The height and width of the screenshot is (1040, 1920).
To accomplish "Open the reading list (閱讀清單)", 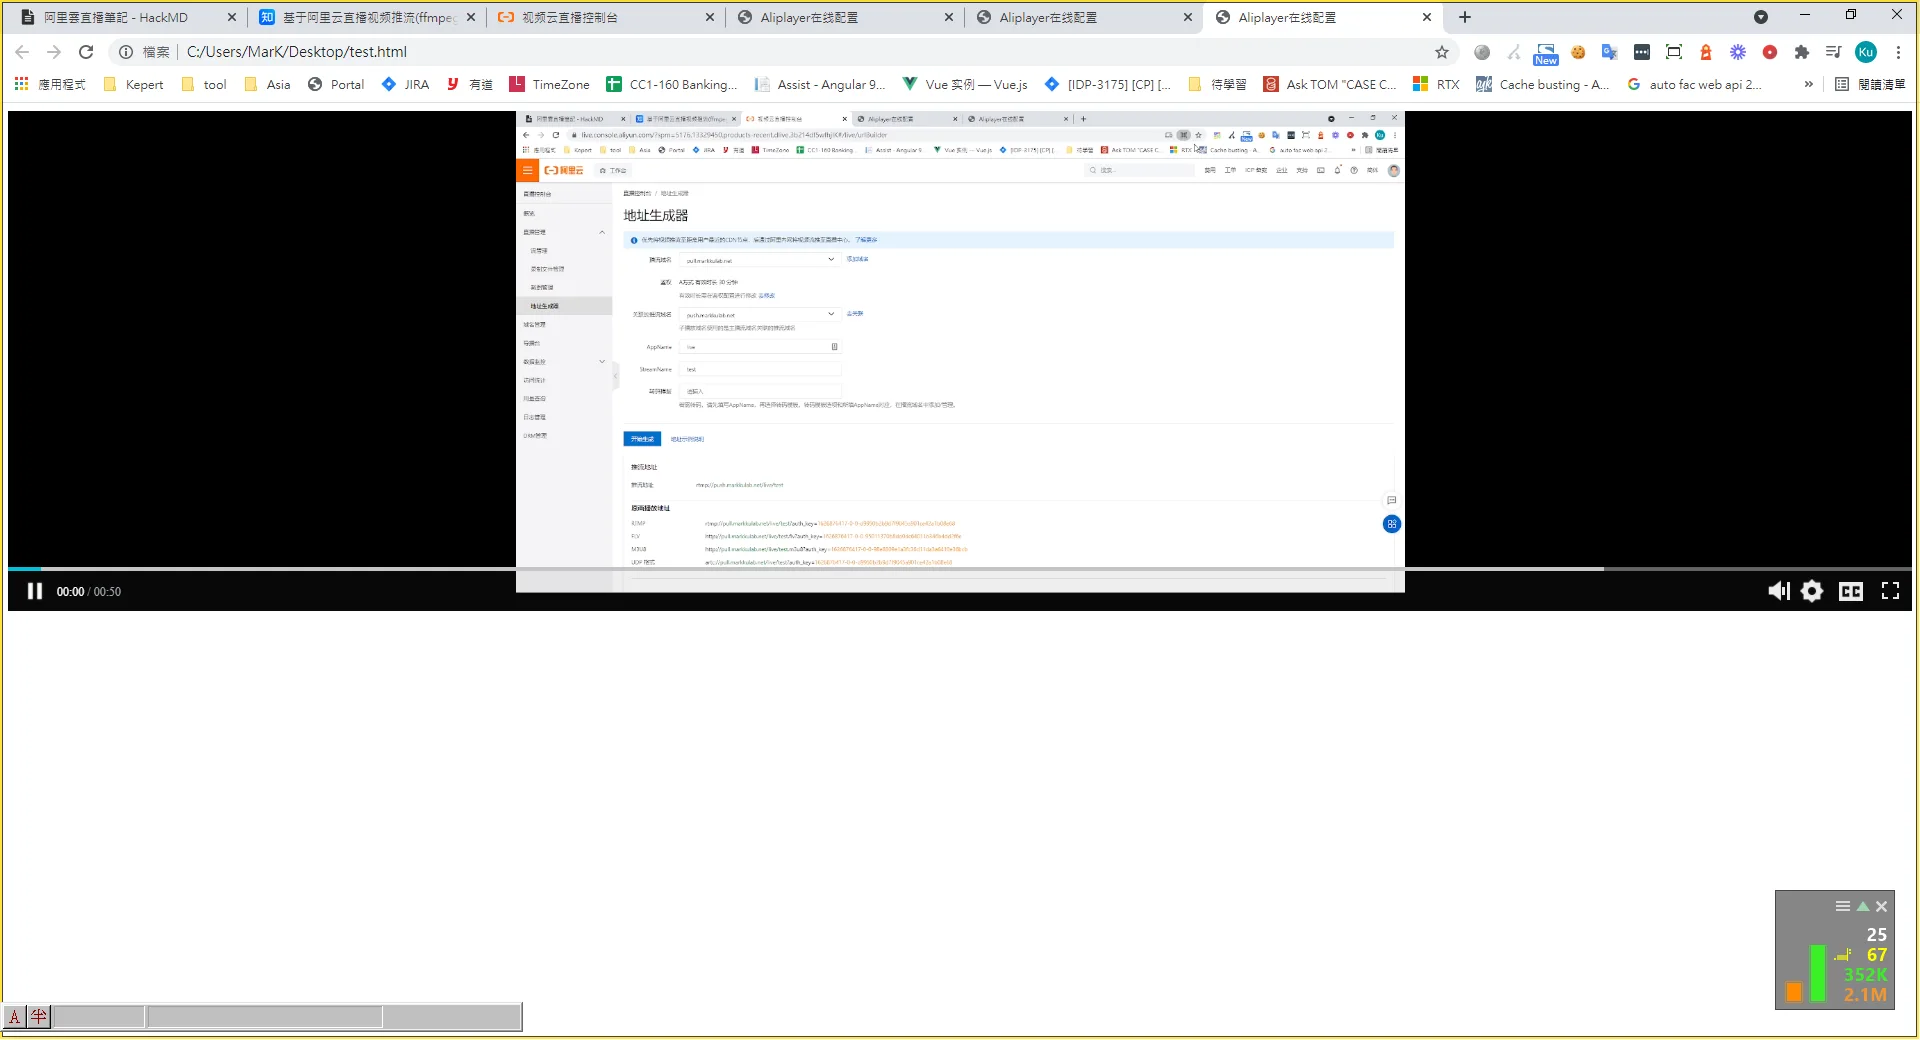I will [1870, 85].
